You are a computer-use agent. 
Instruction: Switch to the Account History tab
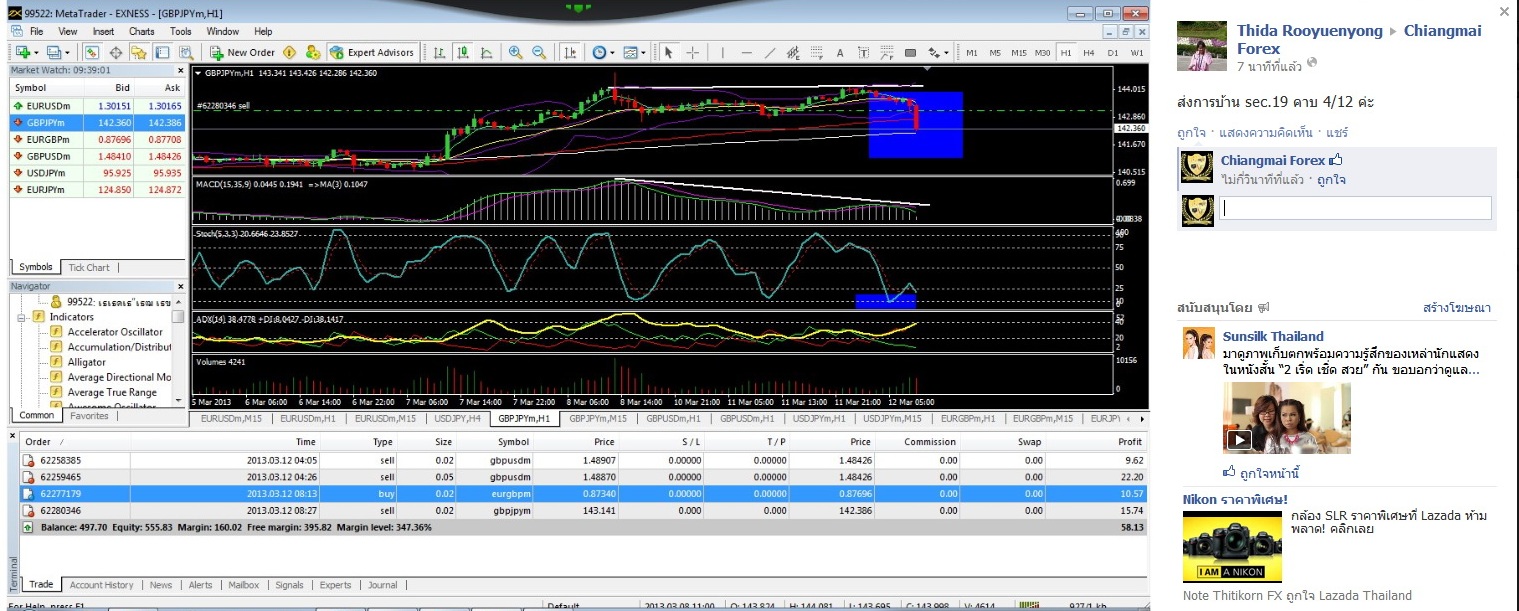101,585
